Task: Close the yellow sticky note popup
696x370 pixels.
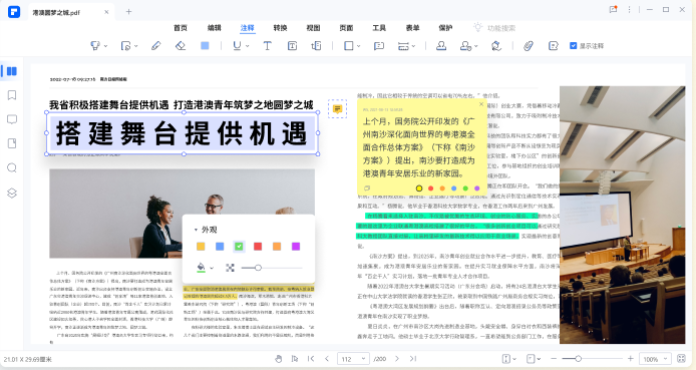Action: click(481, 104)
